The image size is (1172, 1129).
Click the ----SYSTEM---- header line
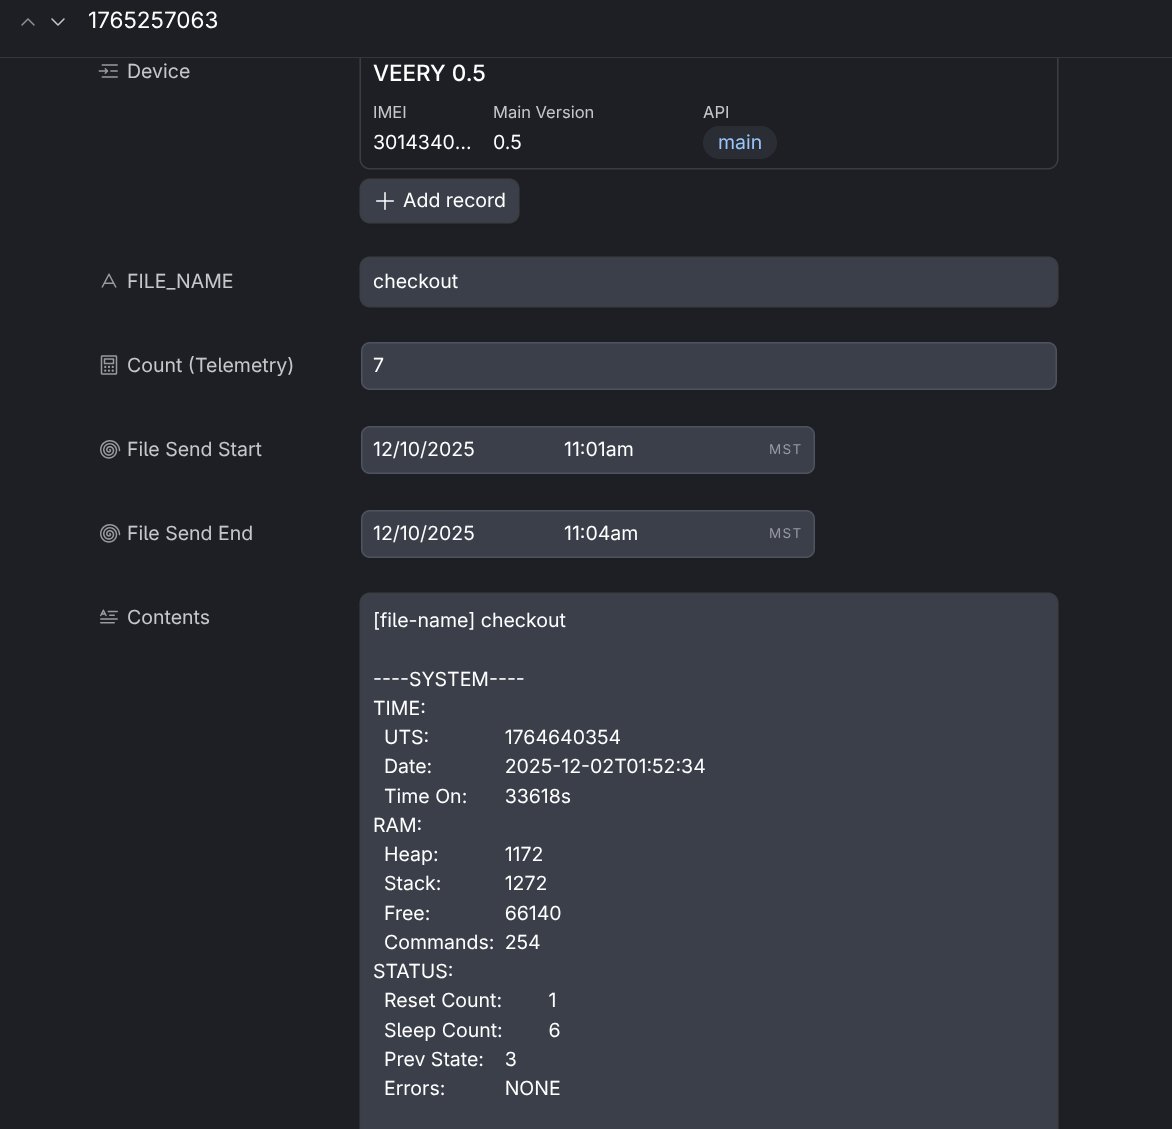448,679
